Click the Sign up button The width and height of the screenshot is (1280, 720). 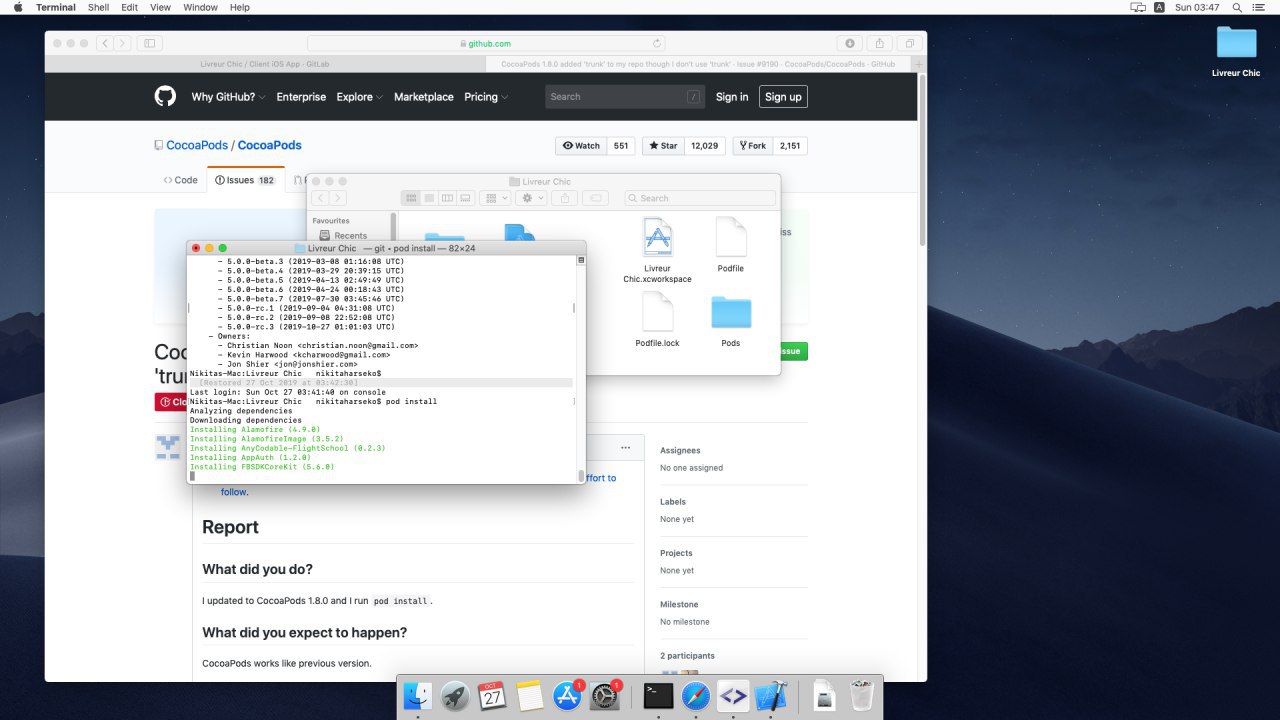point(783,96)
